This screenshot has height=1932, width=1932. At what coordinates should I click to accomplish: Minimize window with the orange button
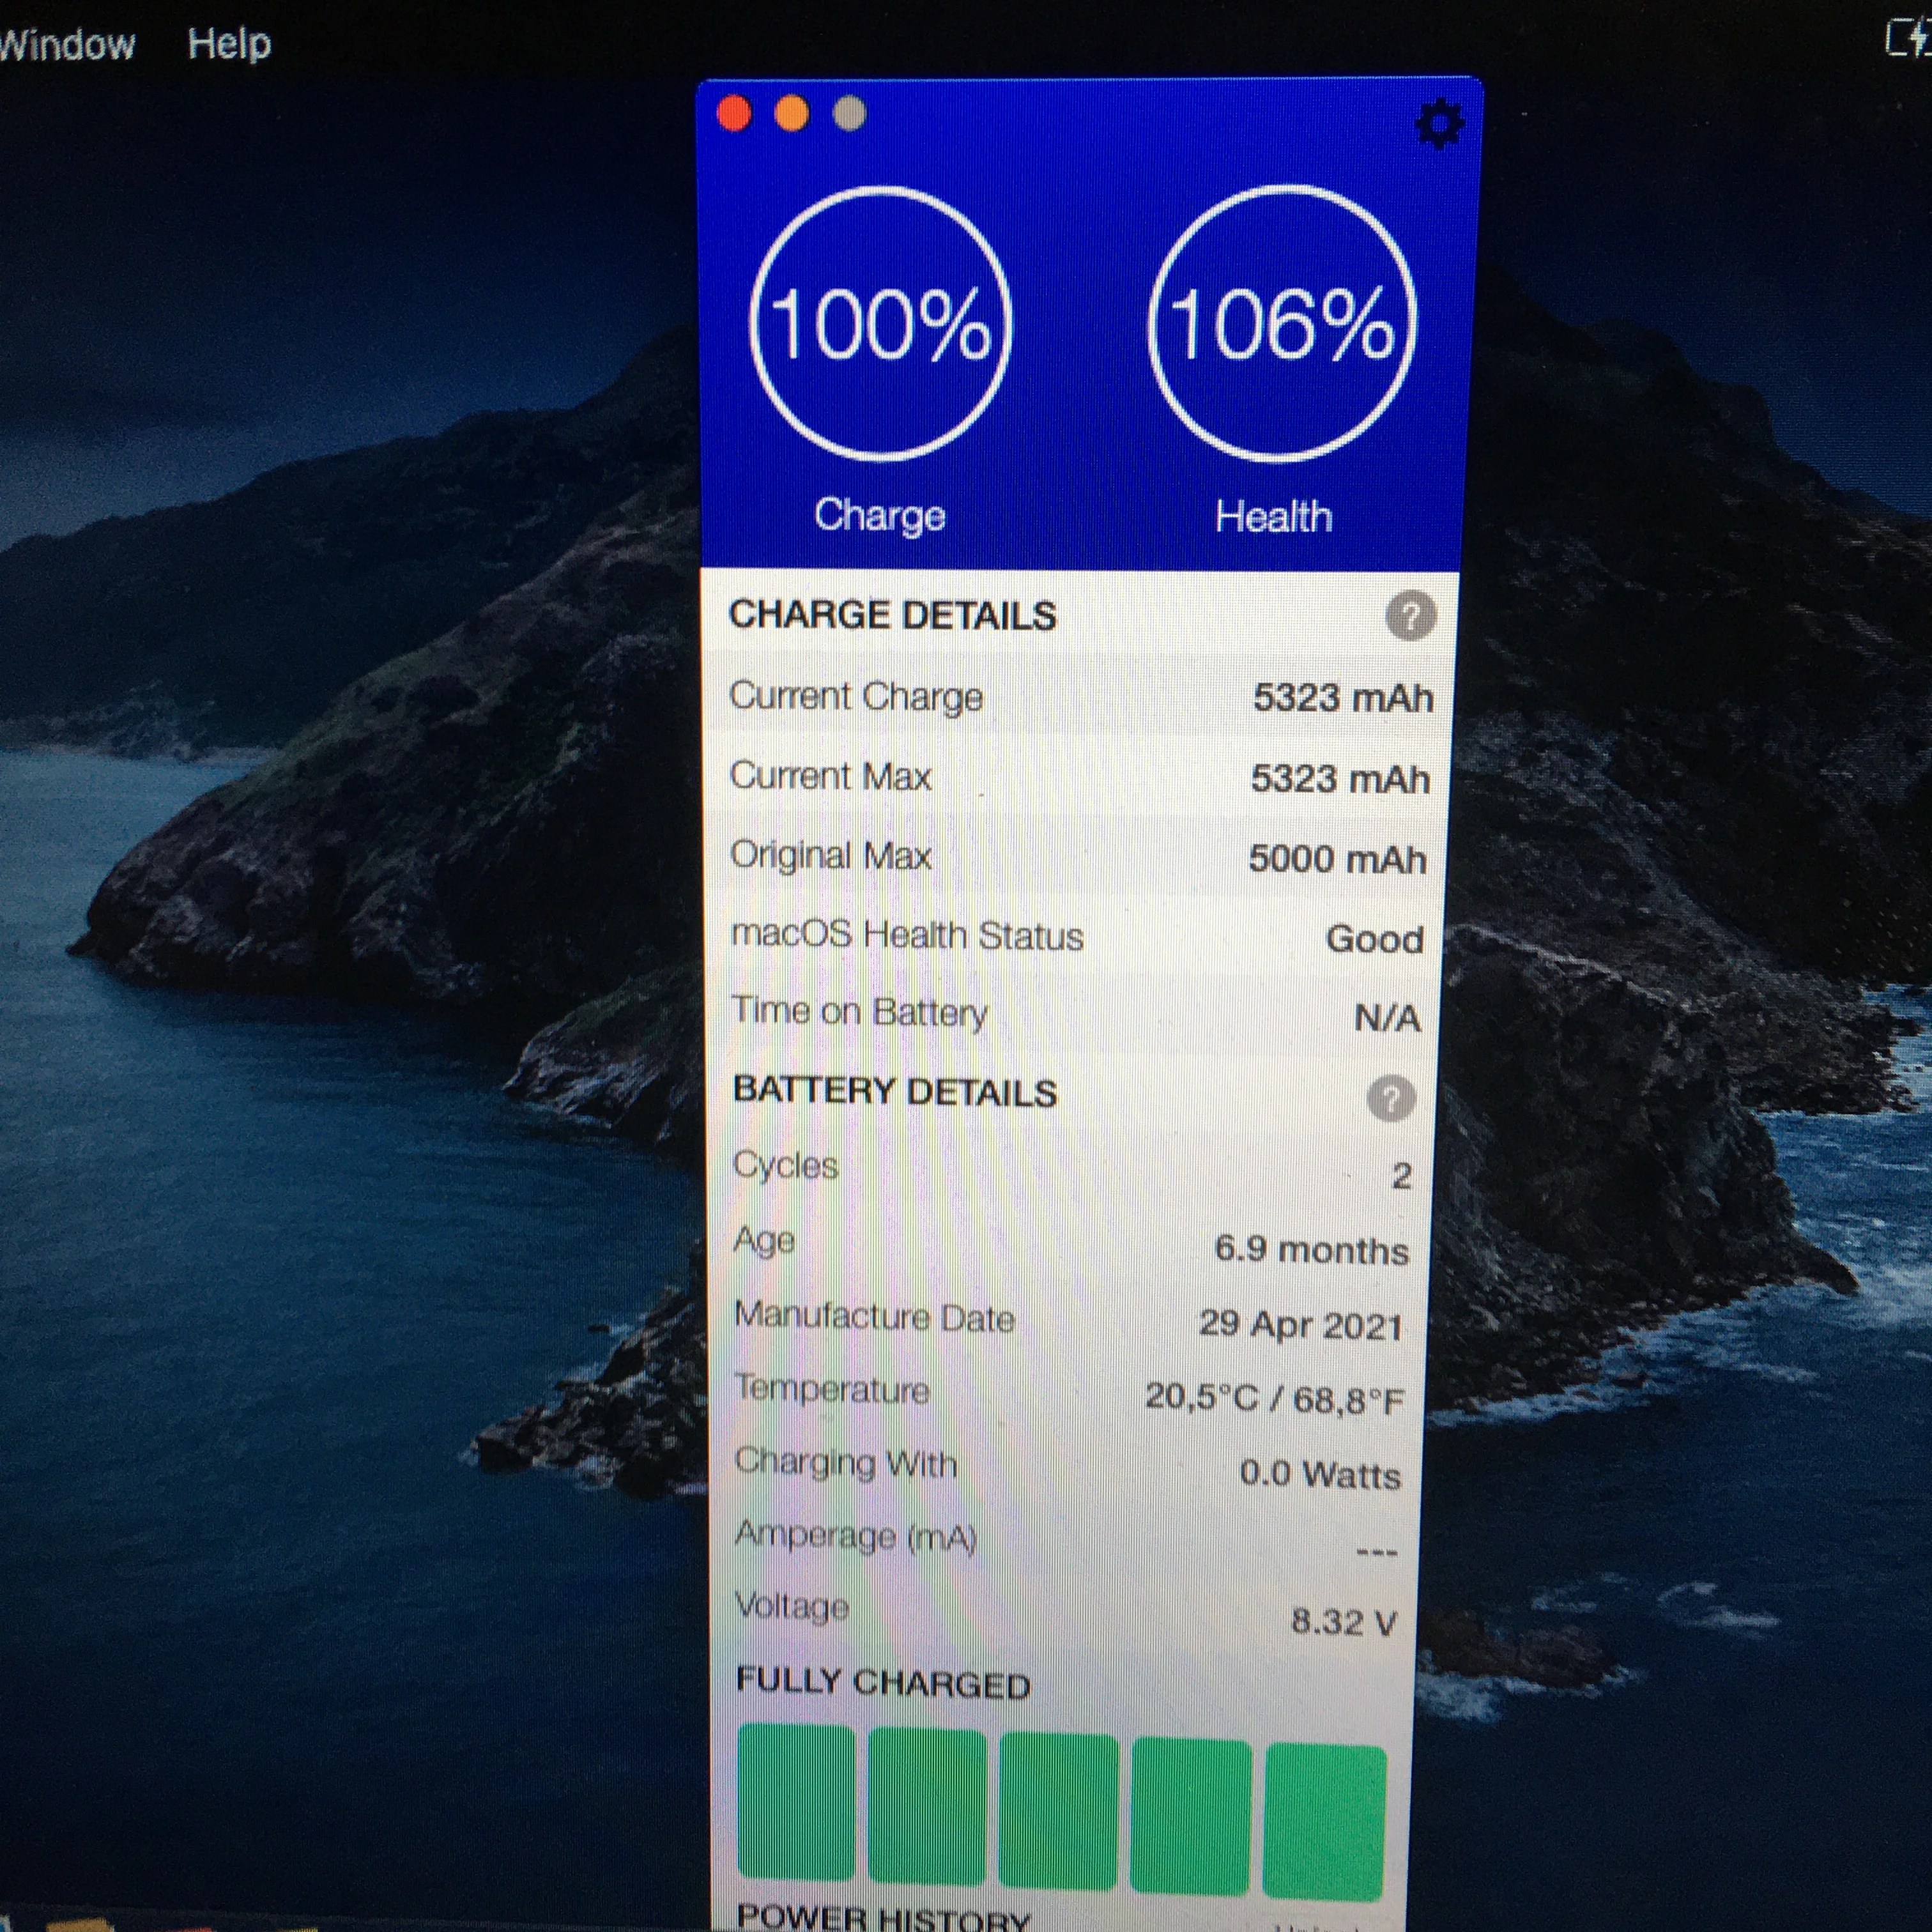[x=791, y=113]
